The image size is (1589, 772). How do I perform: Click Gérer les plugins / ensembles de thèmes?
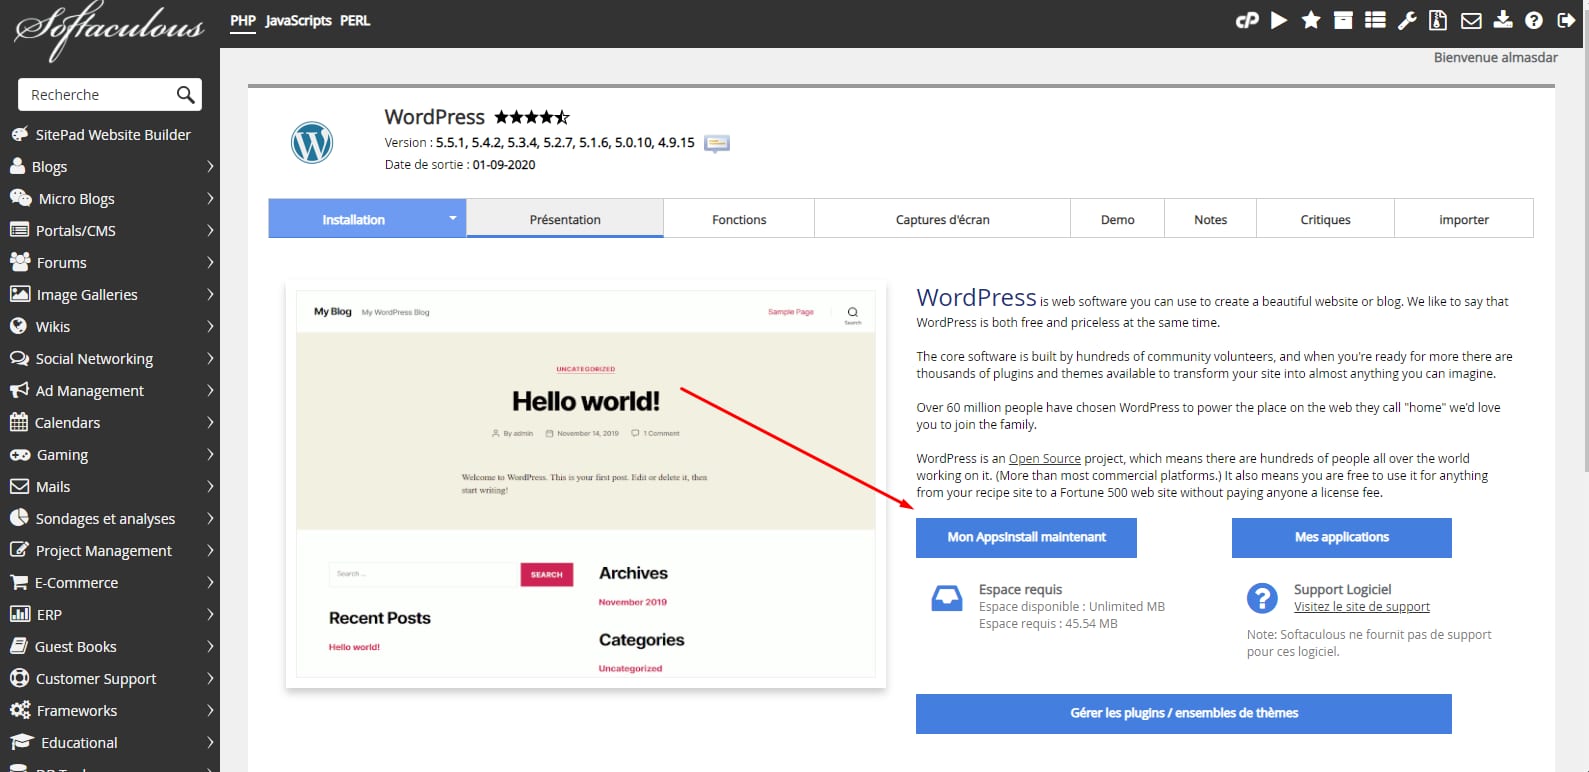(x=1184, y=713)
